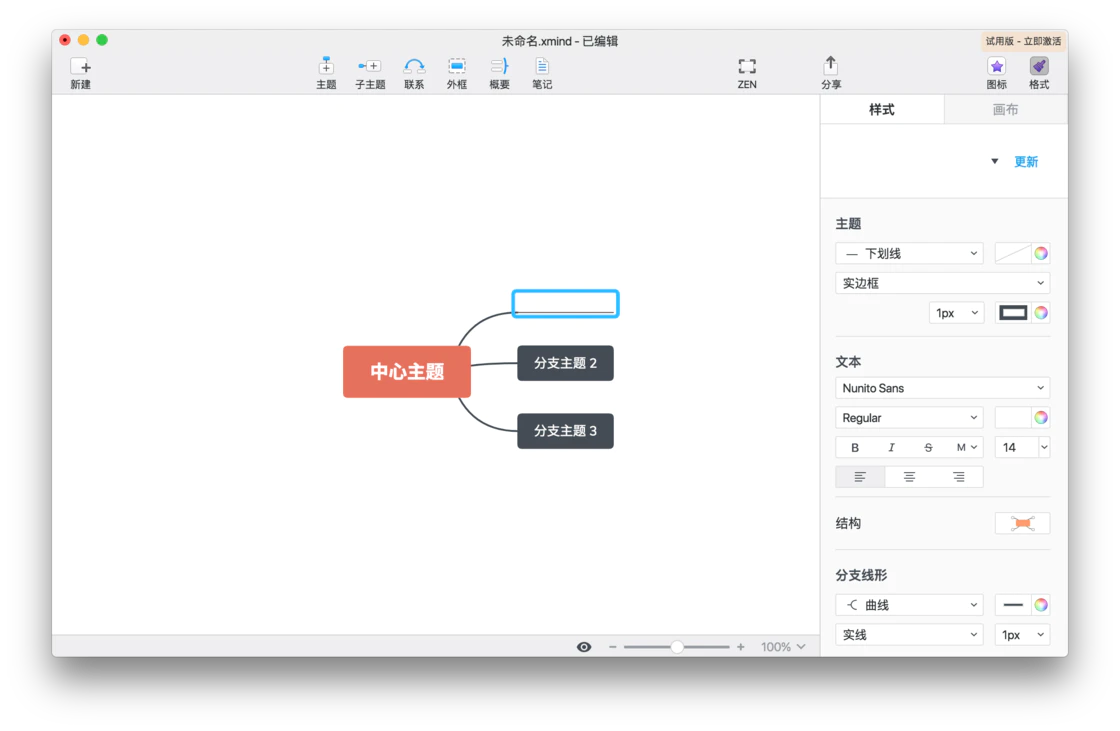Open branch line color wheel
1120x731 pixels.
coord(1041,605)
